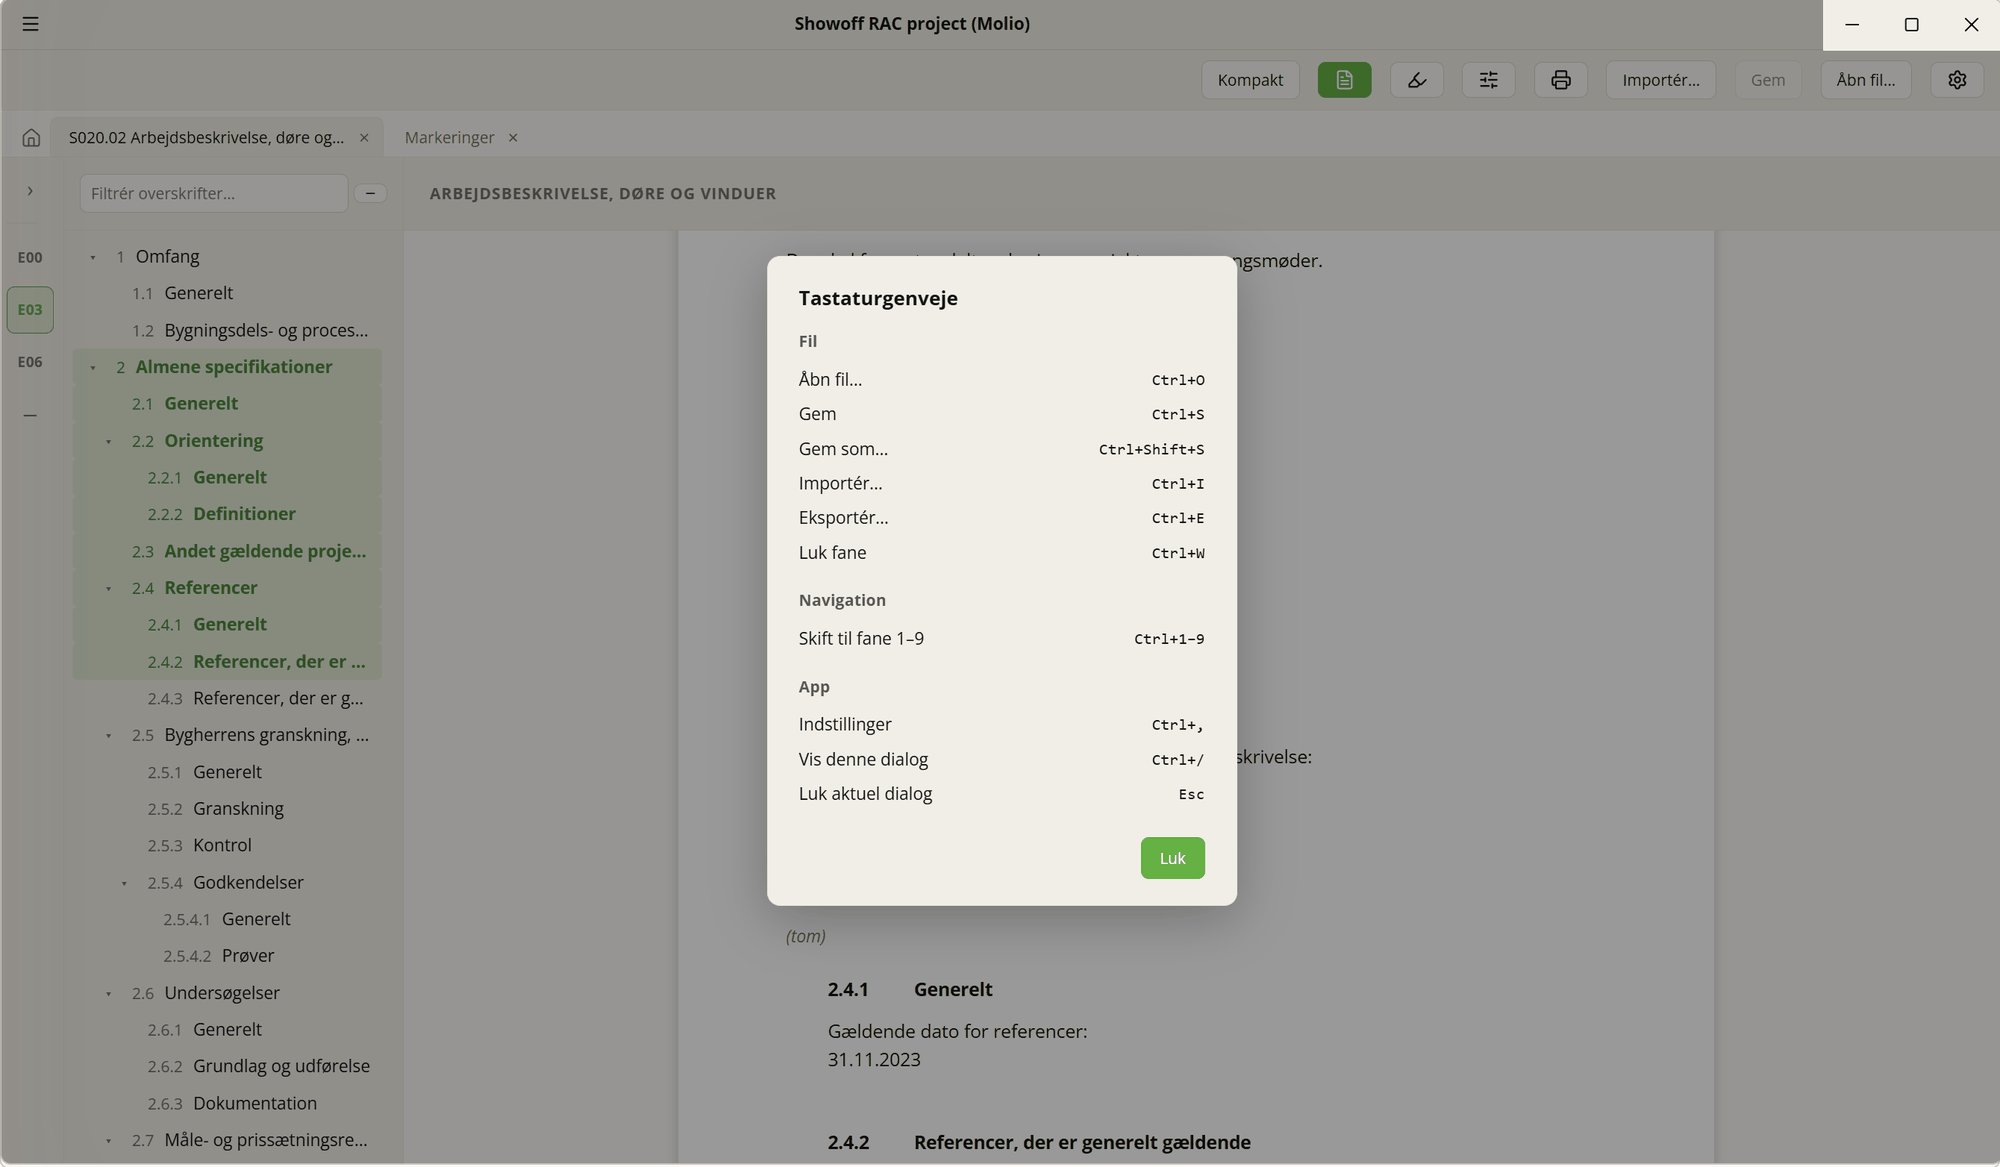
Task: Select the E00 sidebar marker
Action: click(x=30, y=257)
